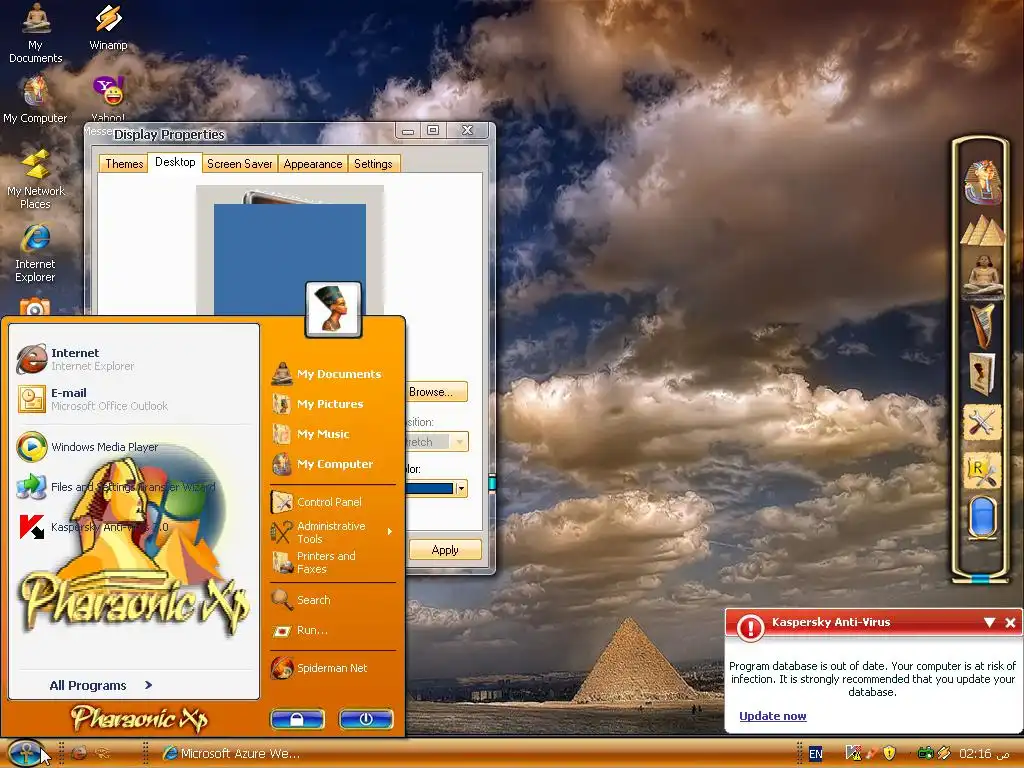Click the Winamp lightning tray icon
Viewport: 1024px width, 768px height.
point(944,753)
